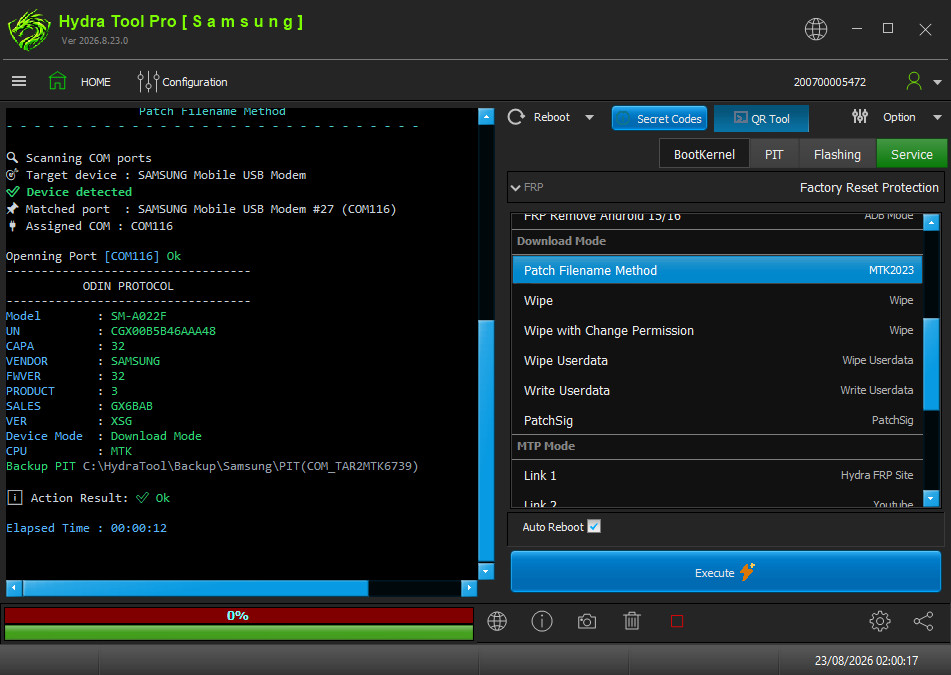Viewport: 951px width, 675px height.
Task: Click the green HOME house icon
Action: pos(58,81)
